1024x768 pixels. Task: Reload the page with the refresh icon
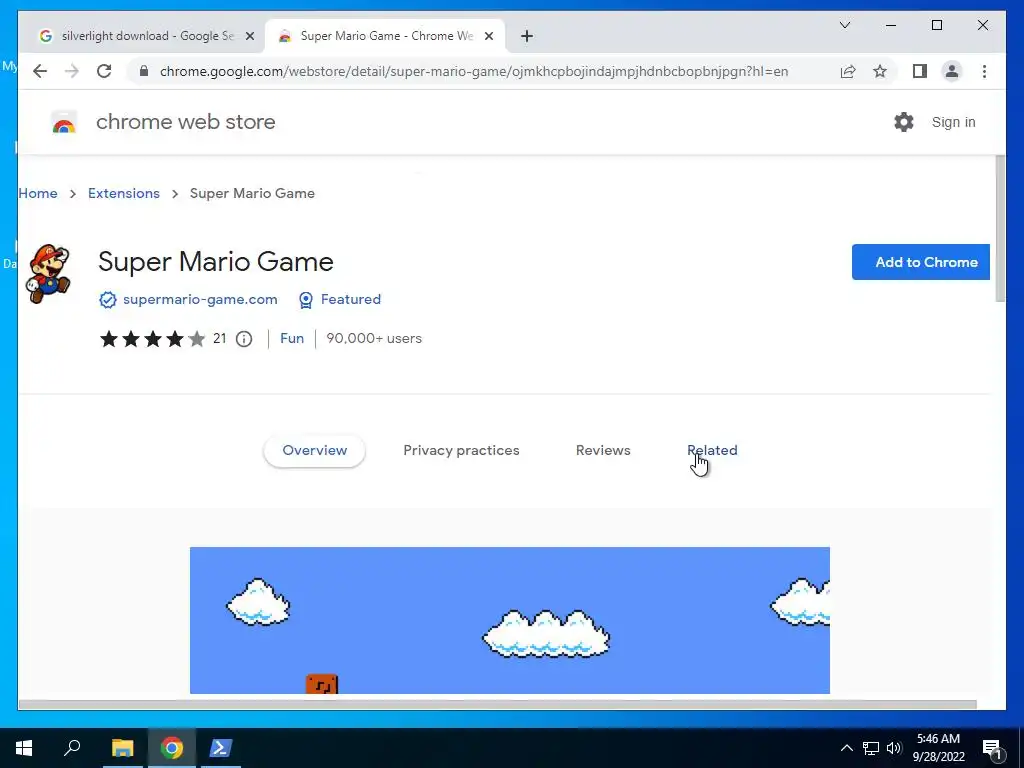104,71
